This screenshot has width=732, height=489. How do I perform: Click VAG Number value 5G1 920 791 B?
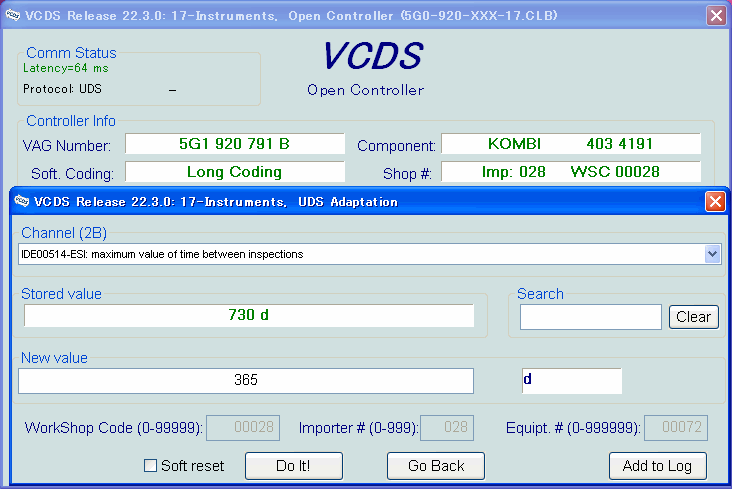[235, 144]
